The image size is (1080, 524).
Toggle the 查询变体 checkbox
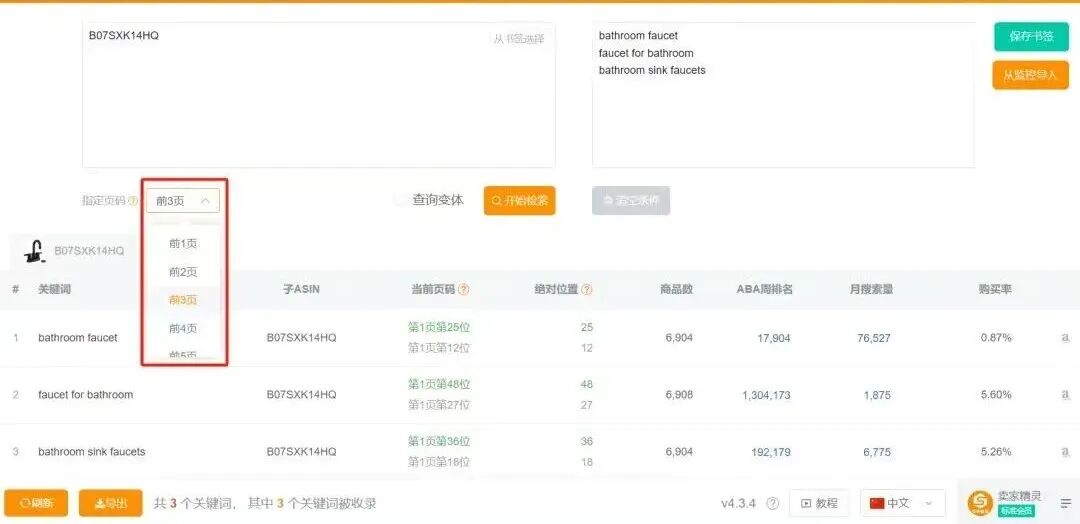pyautogui.click(x=400, y=200)
